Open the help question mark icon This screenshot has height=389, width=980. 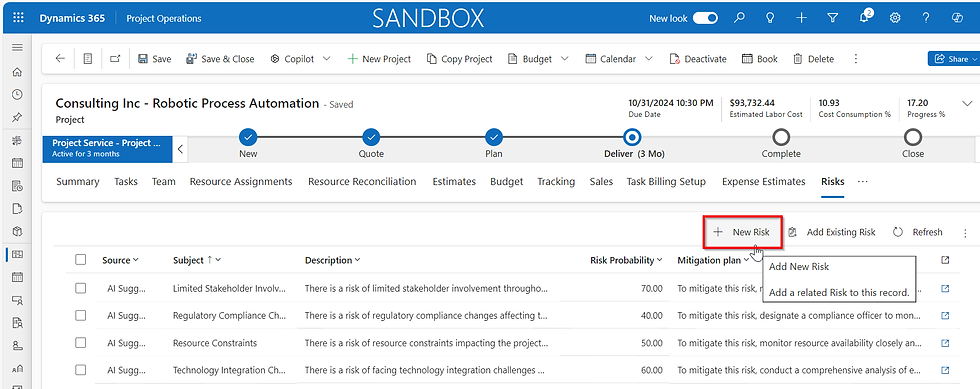pos(926,18)
